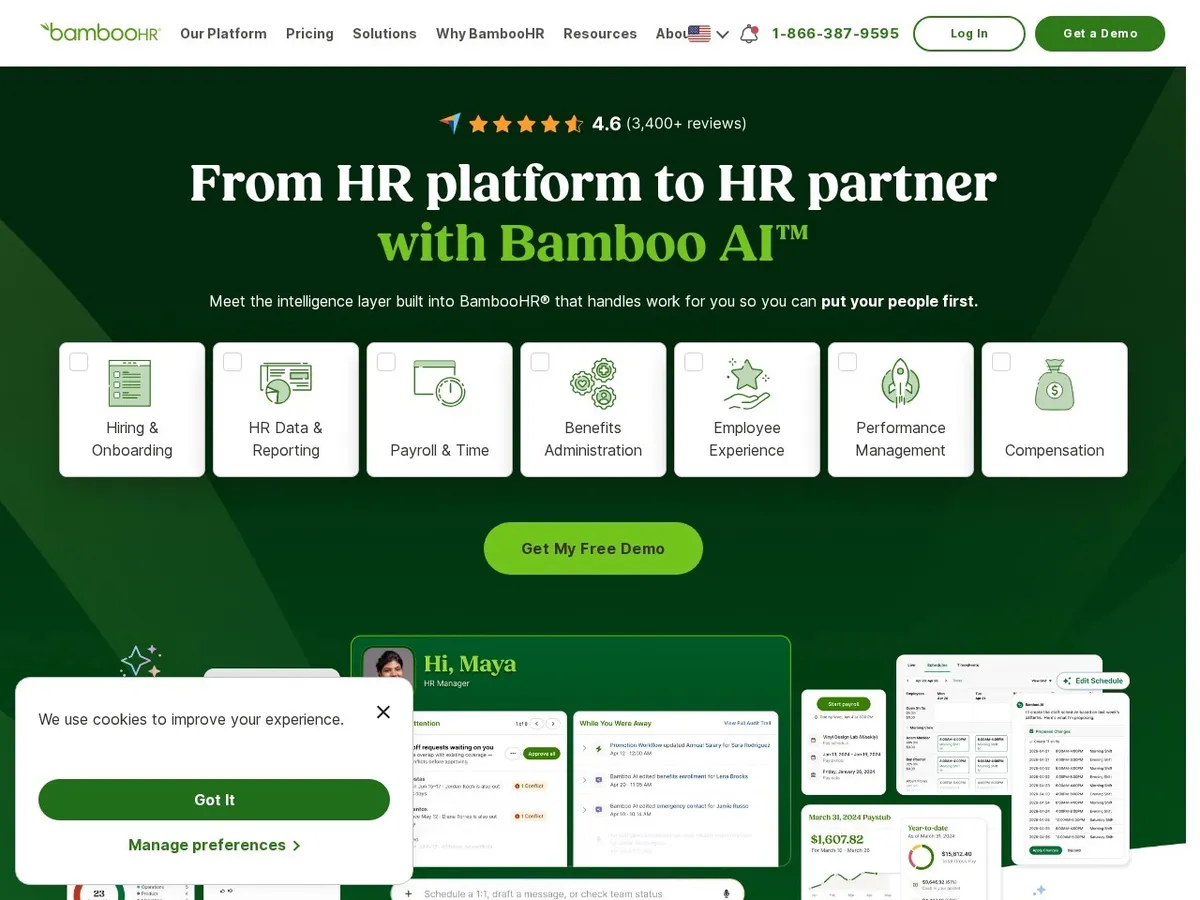Click the Edit Schedule pill

click(1093, 681)
